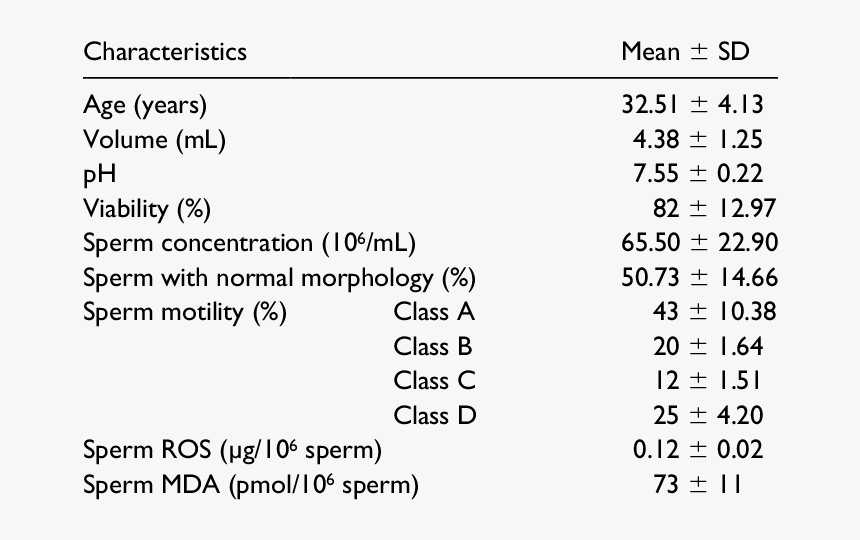Click the Class D value 25 ± 4.20
The width and height of the screenshot is (860, 540).
coord(708,415)
